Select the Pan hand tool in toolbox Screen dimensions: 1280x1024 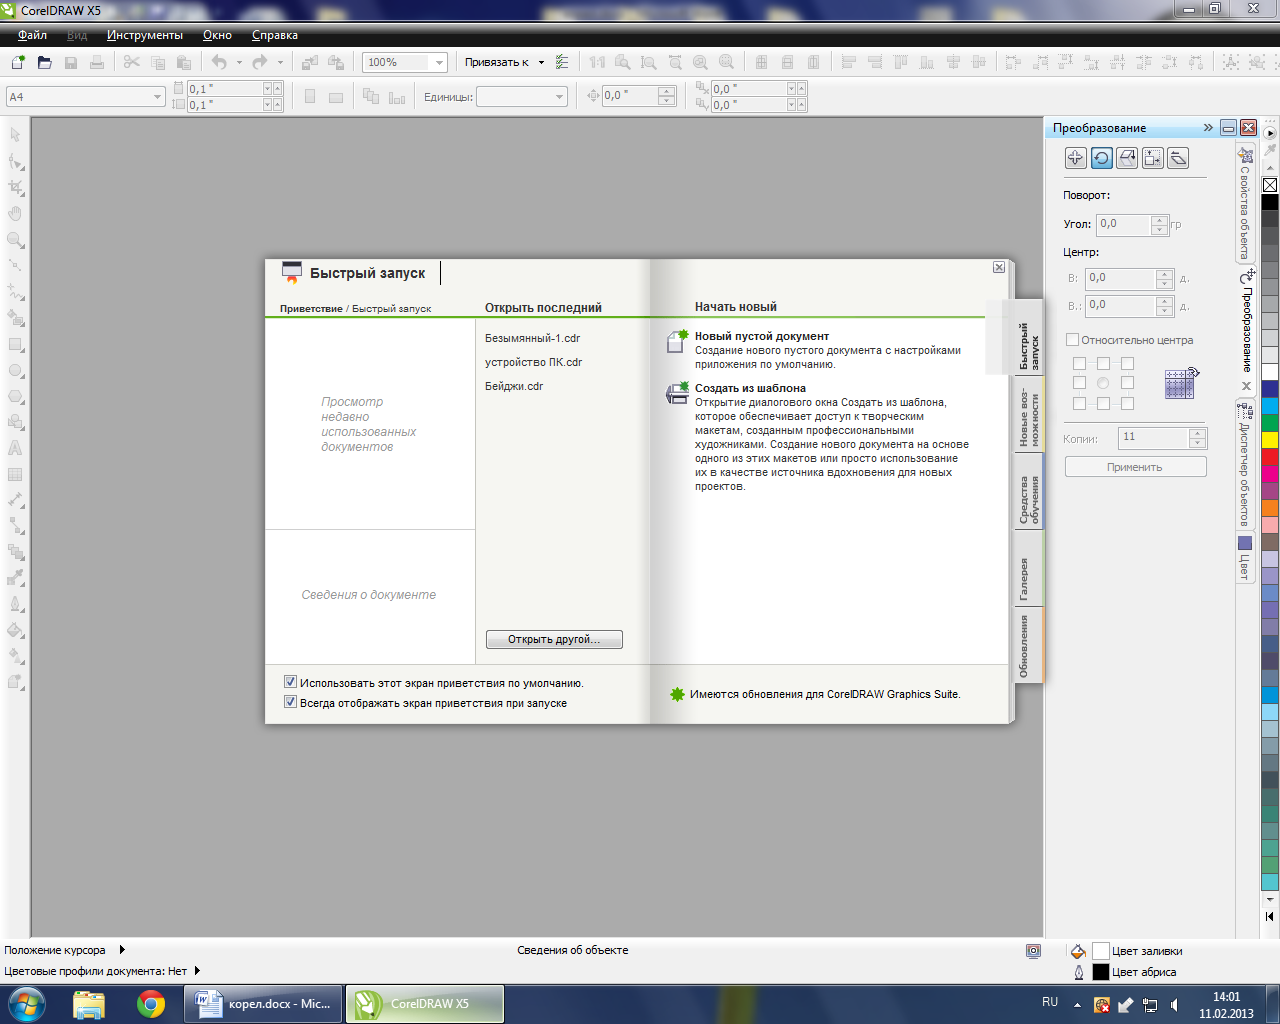point(15,213)
